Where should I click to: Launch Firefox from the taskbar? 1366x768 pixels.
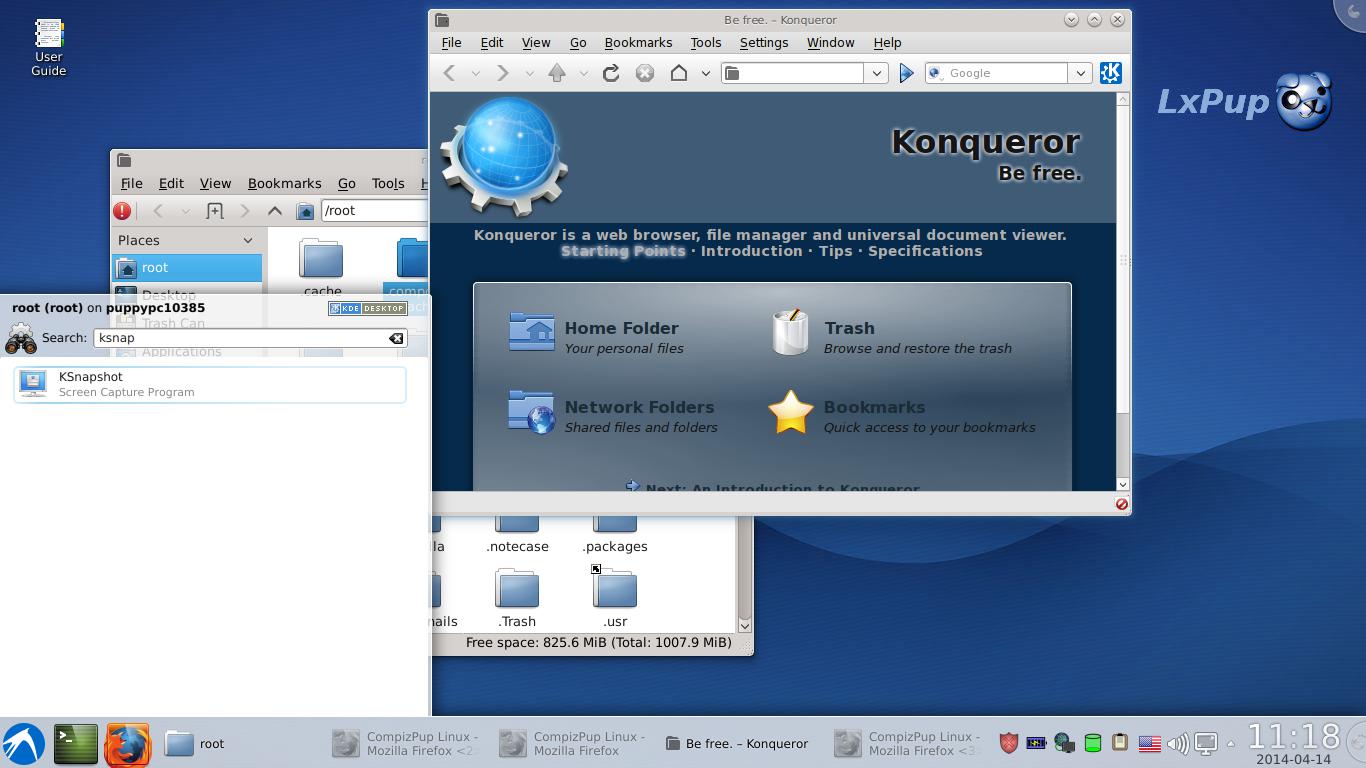click(x=128, y=744)
